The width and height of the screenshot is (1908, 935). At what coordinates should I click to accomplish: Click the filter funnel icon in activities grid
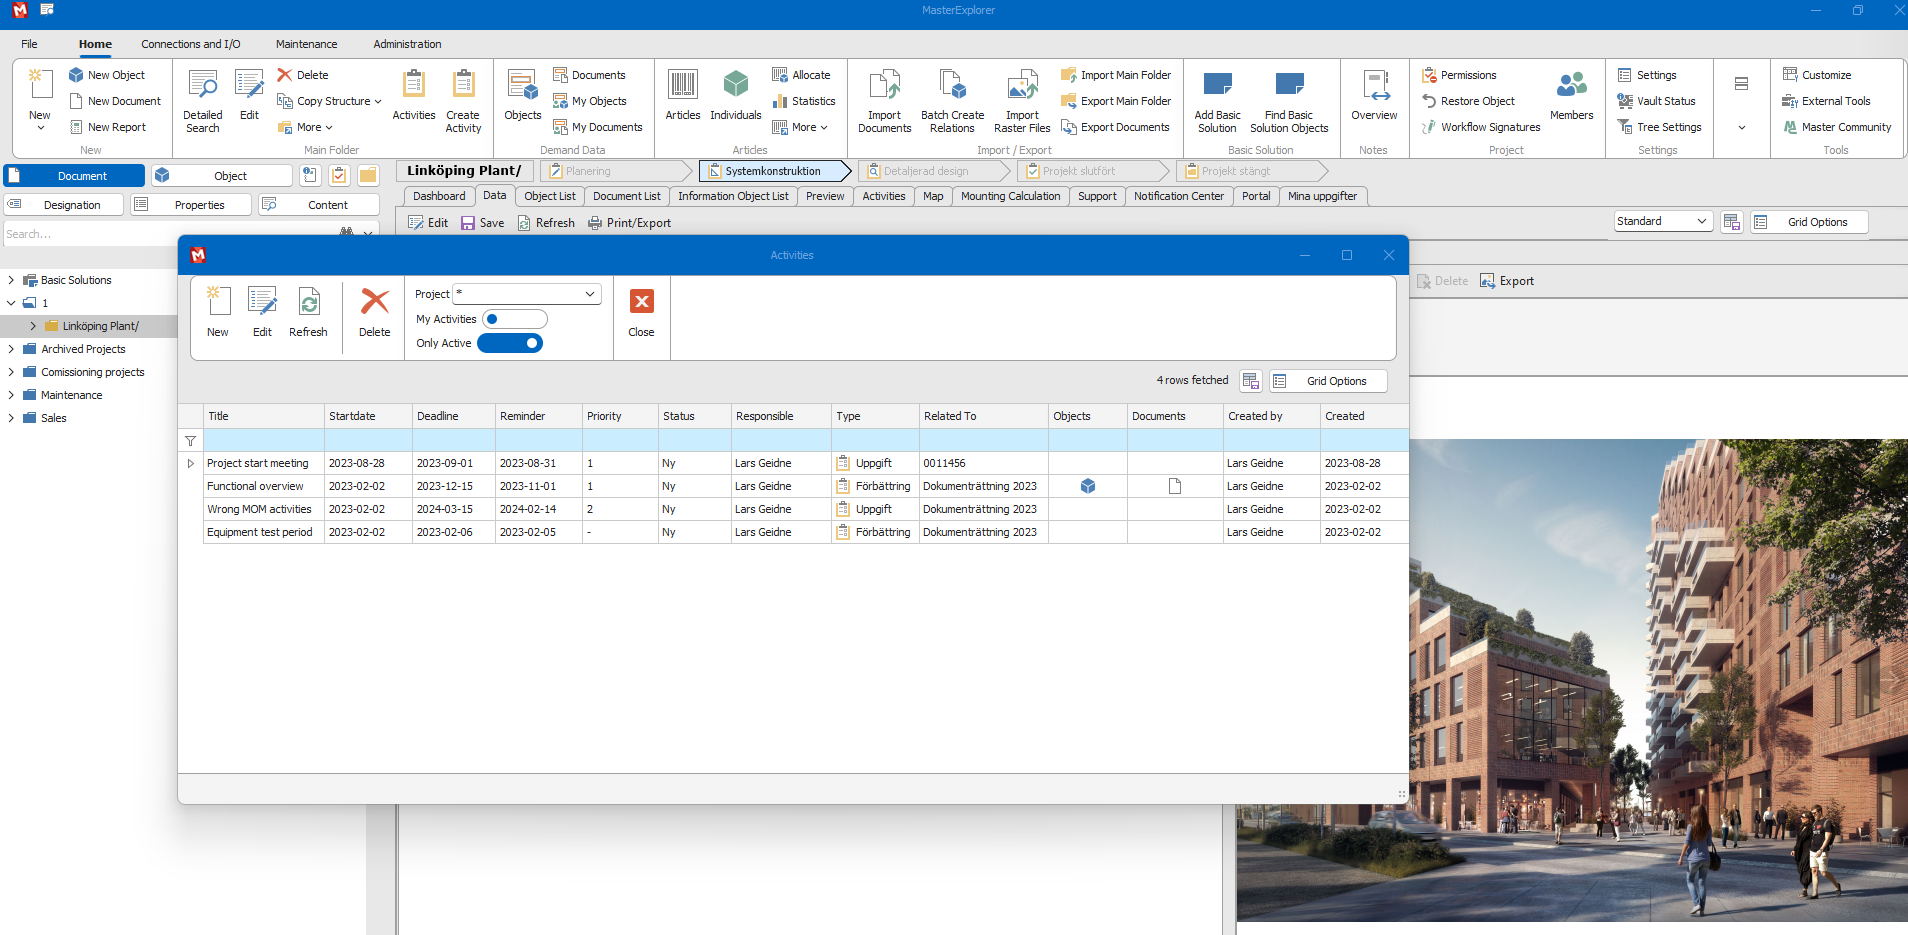coord(190,441)
